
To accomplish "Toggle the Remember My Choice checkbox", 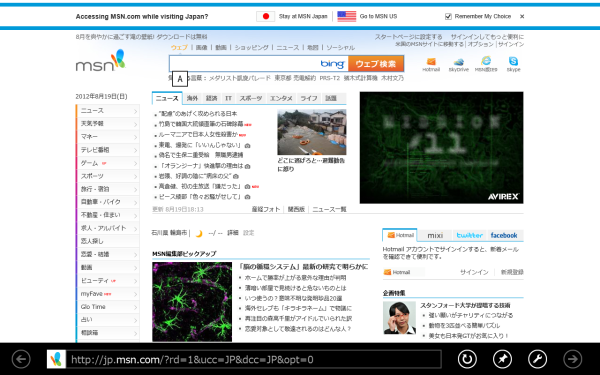I will point(448,16).
